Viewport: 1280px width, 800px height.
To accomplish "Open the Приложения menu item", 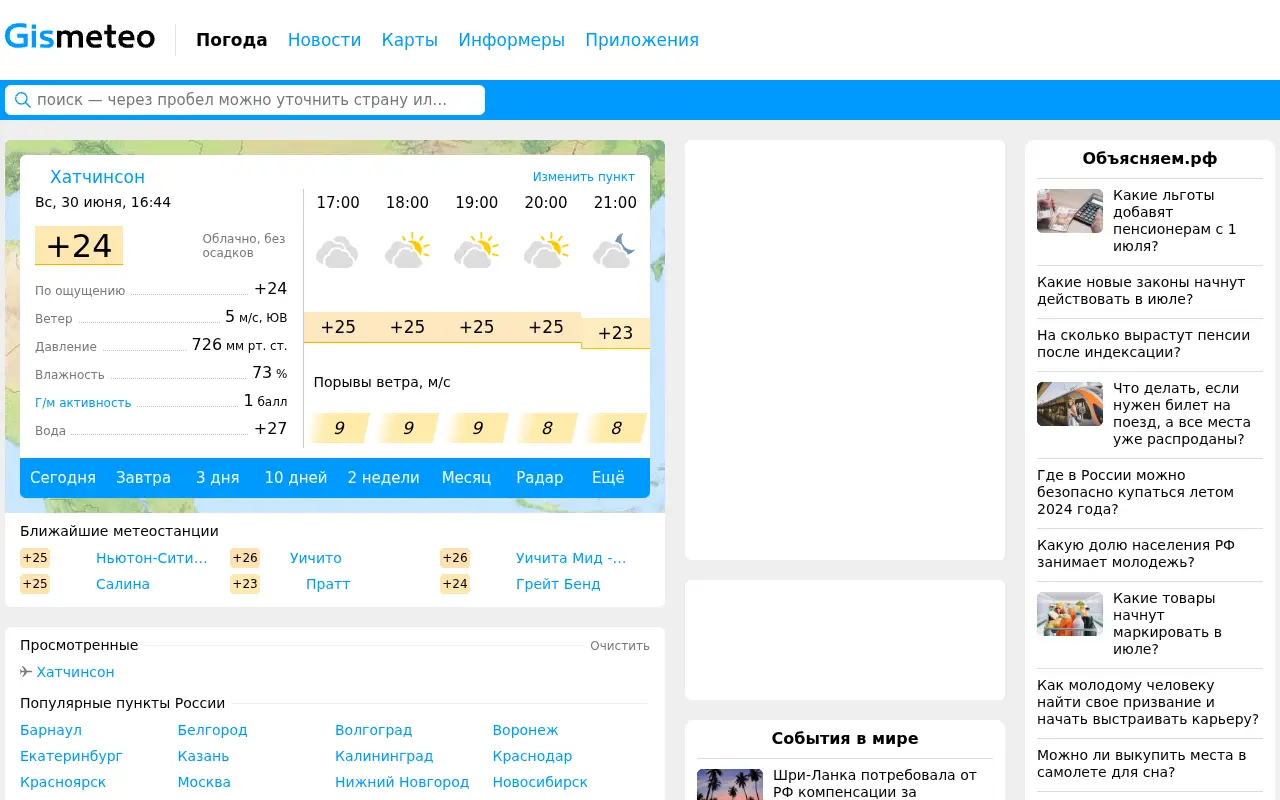I will coord(642,40).
